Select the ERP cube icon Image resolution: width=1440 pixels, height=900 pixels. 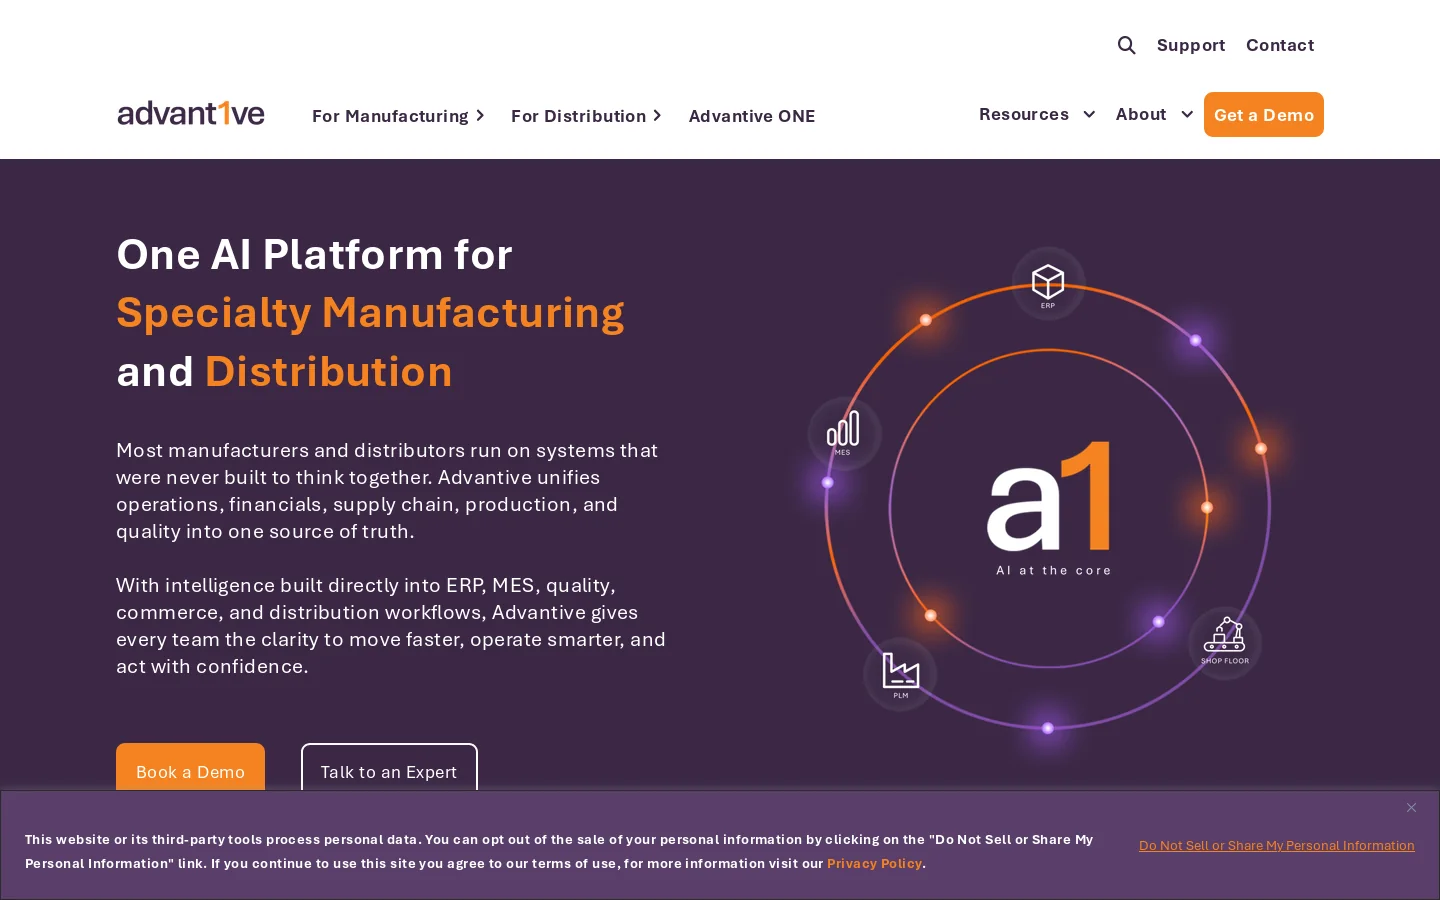pyautogui.click(x=1048, y=283)
